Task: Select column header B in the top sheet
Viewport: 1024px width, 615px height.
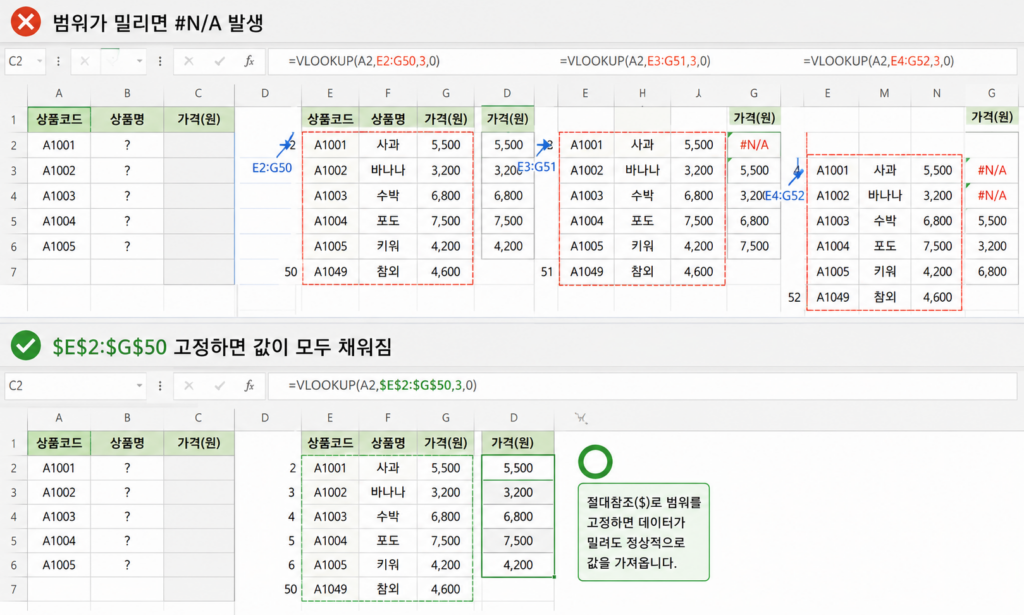Action: pos(127,93)
